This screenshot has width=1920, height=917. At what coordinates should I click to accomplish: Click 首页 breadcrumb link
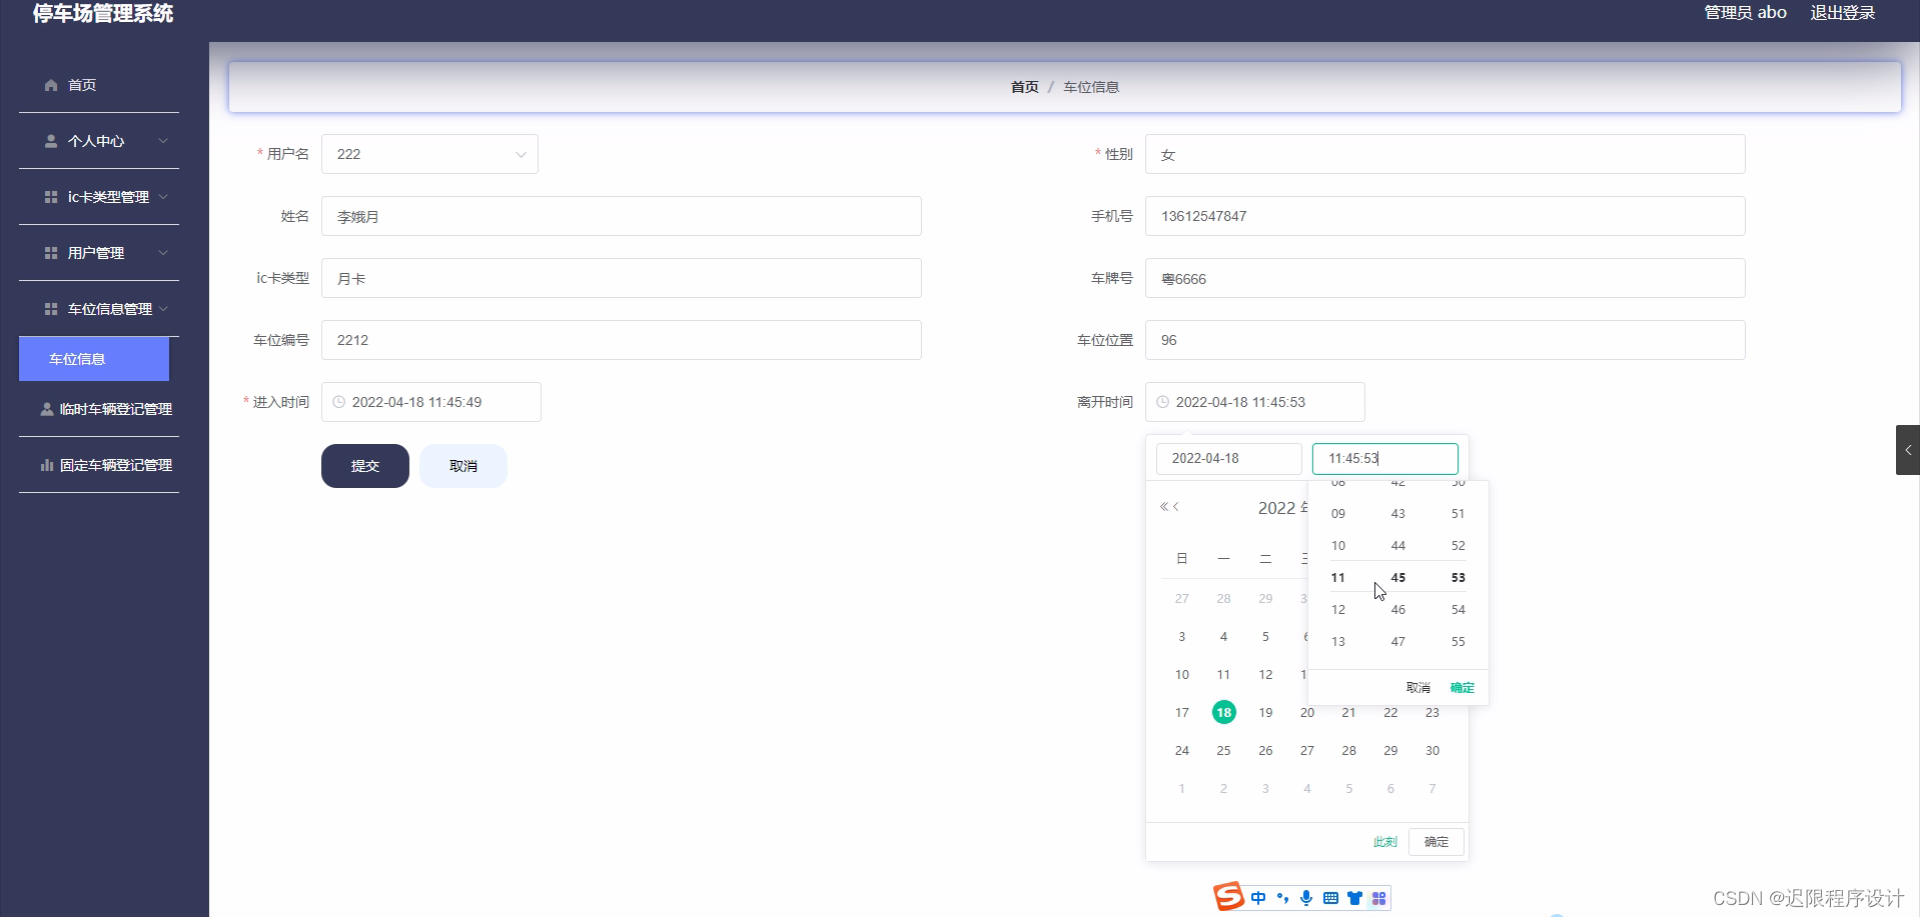click(x=1024, y=87)
